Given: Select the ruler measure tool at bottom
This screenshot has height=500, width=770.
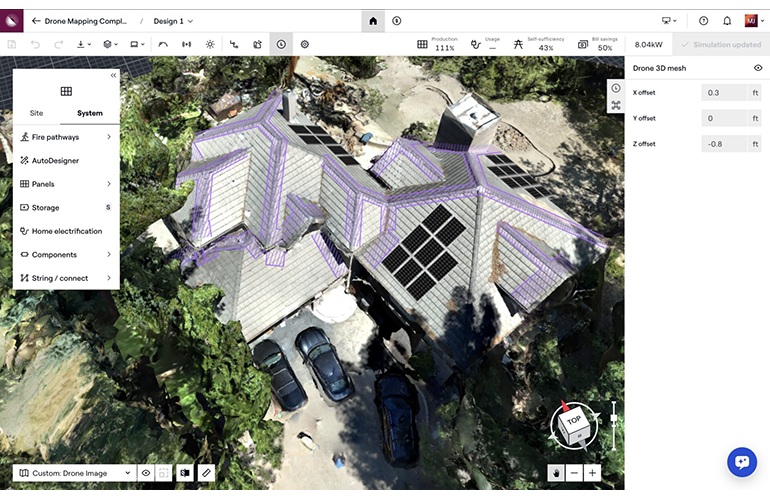Looking at the screenshot, I should tap(206, 473).
